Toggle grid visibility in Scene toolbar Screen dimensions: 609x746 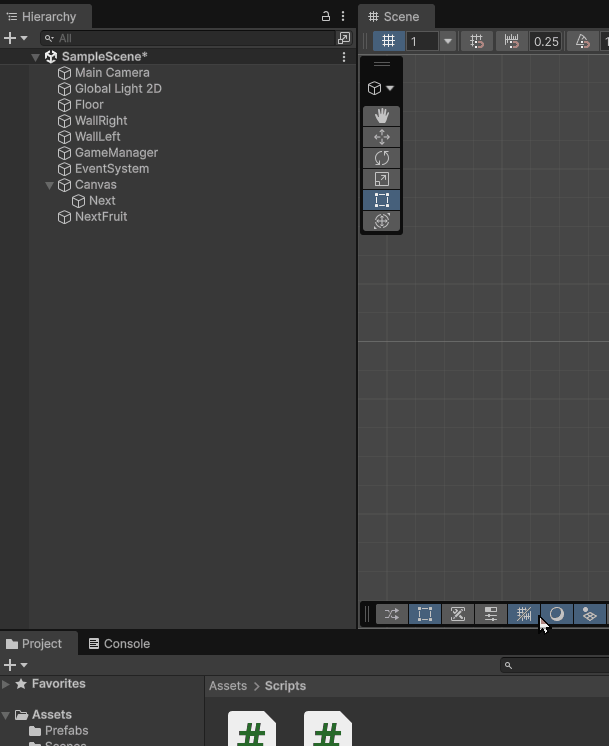[389, 41]
